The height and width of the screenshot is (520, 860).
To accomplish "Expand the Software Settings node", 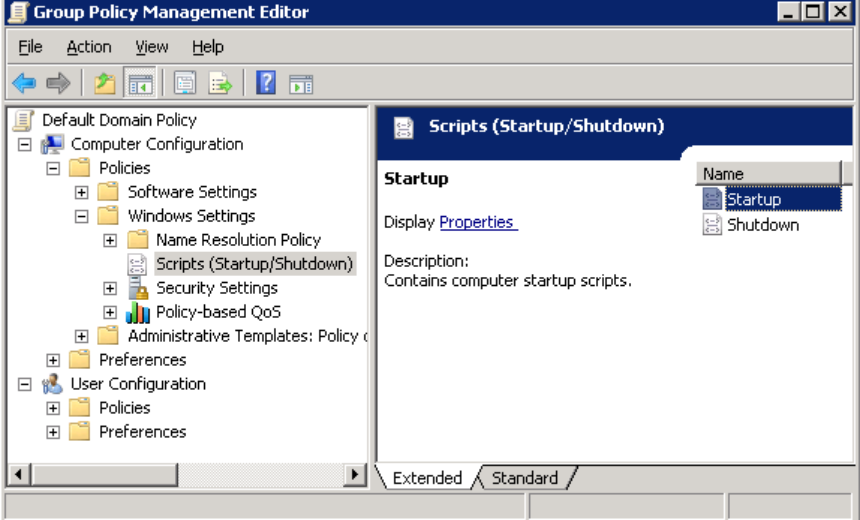I will tap(82, 193).
